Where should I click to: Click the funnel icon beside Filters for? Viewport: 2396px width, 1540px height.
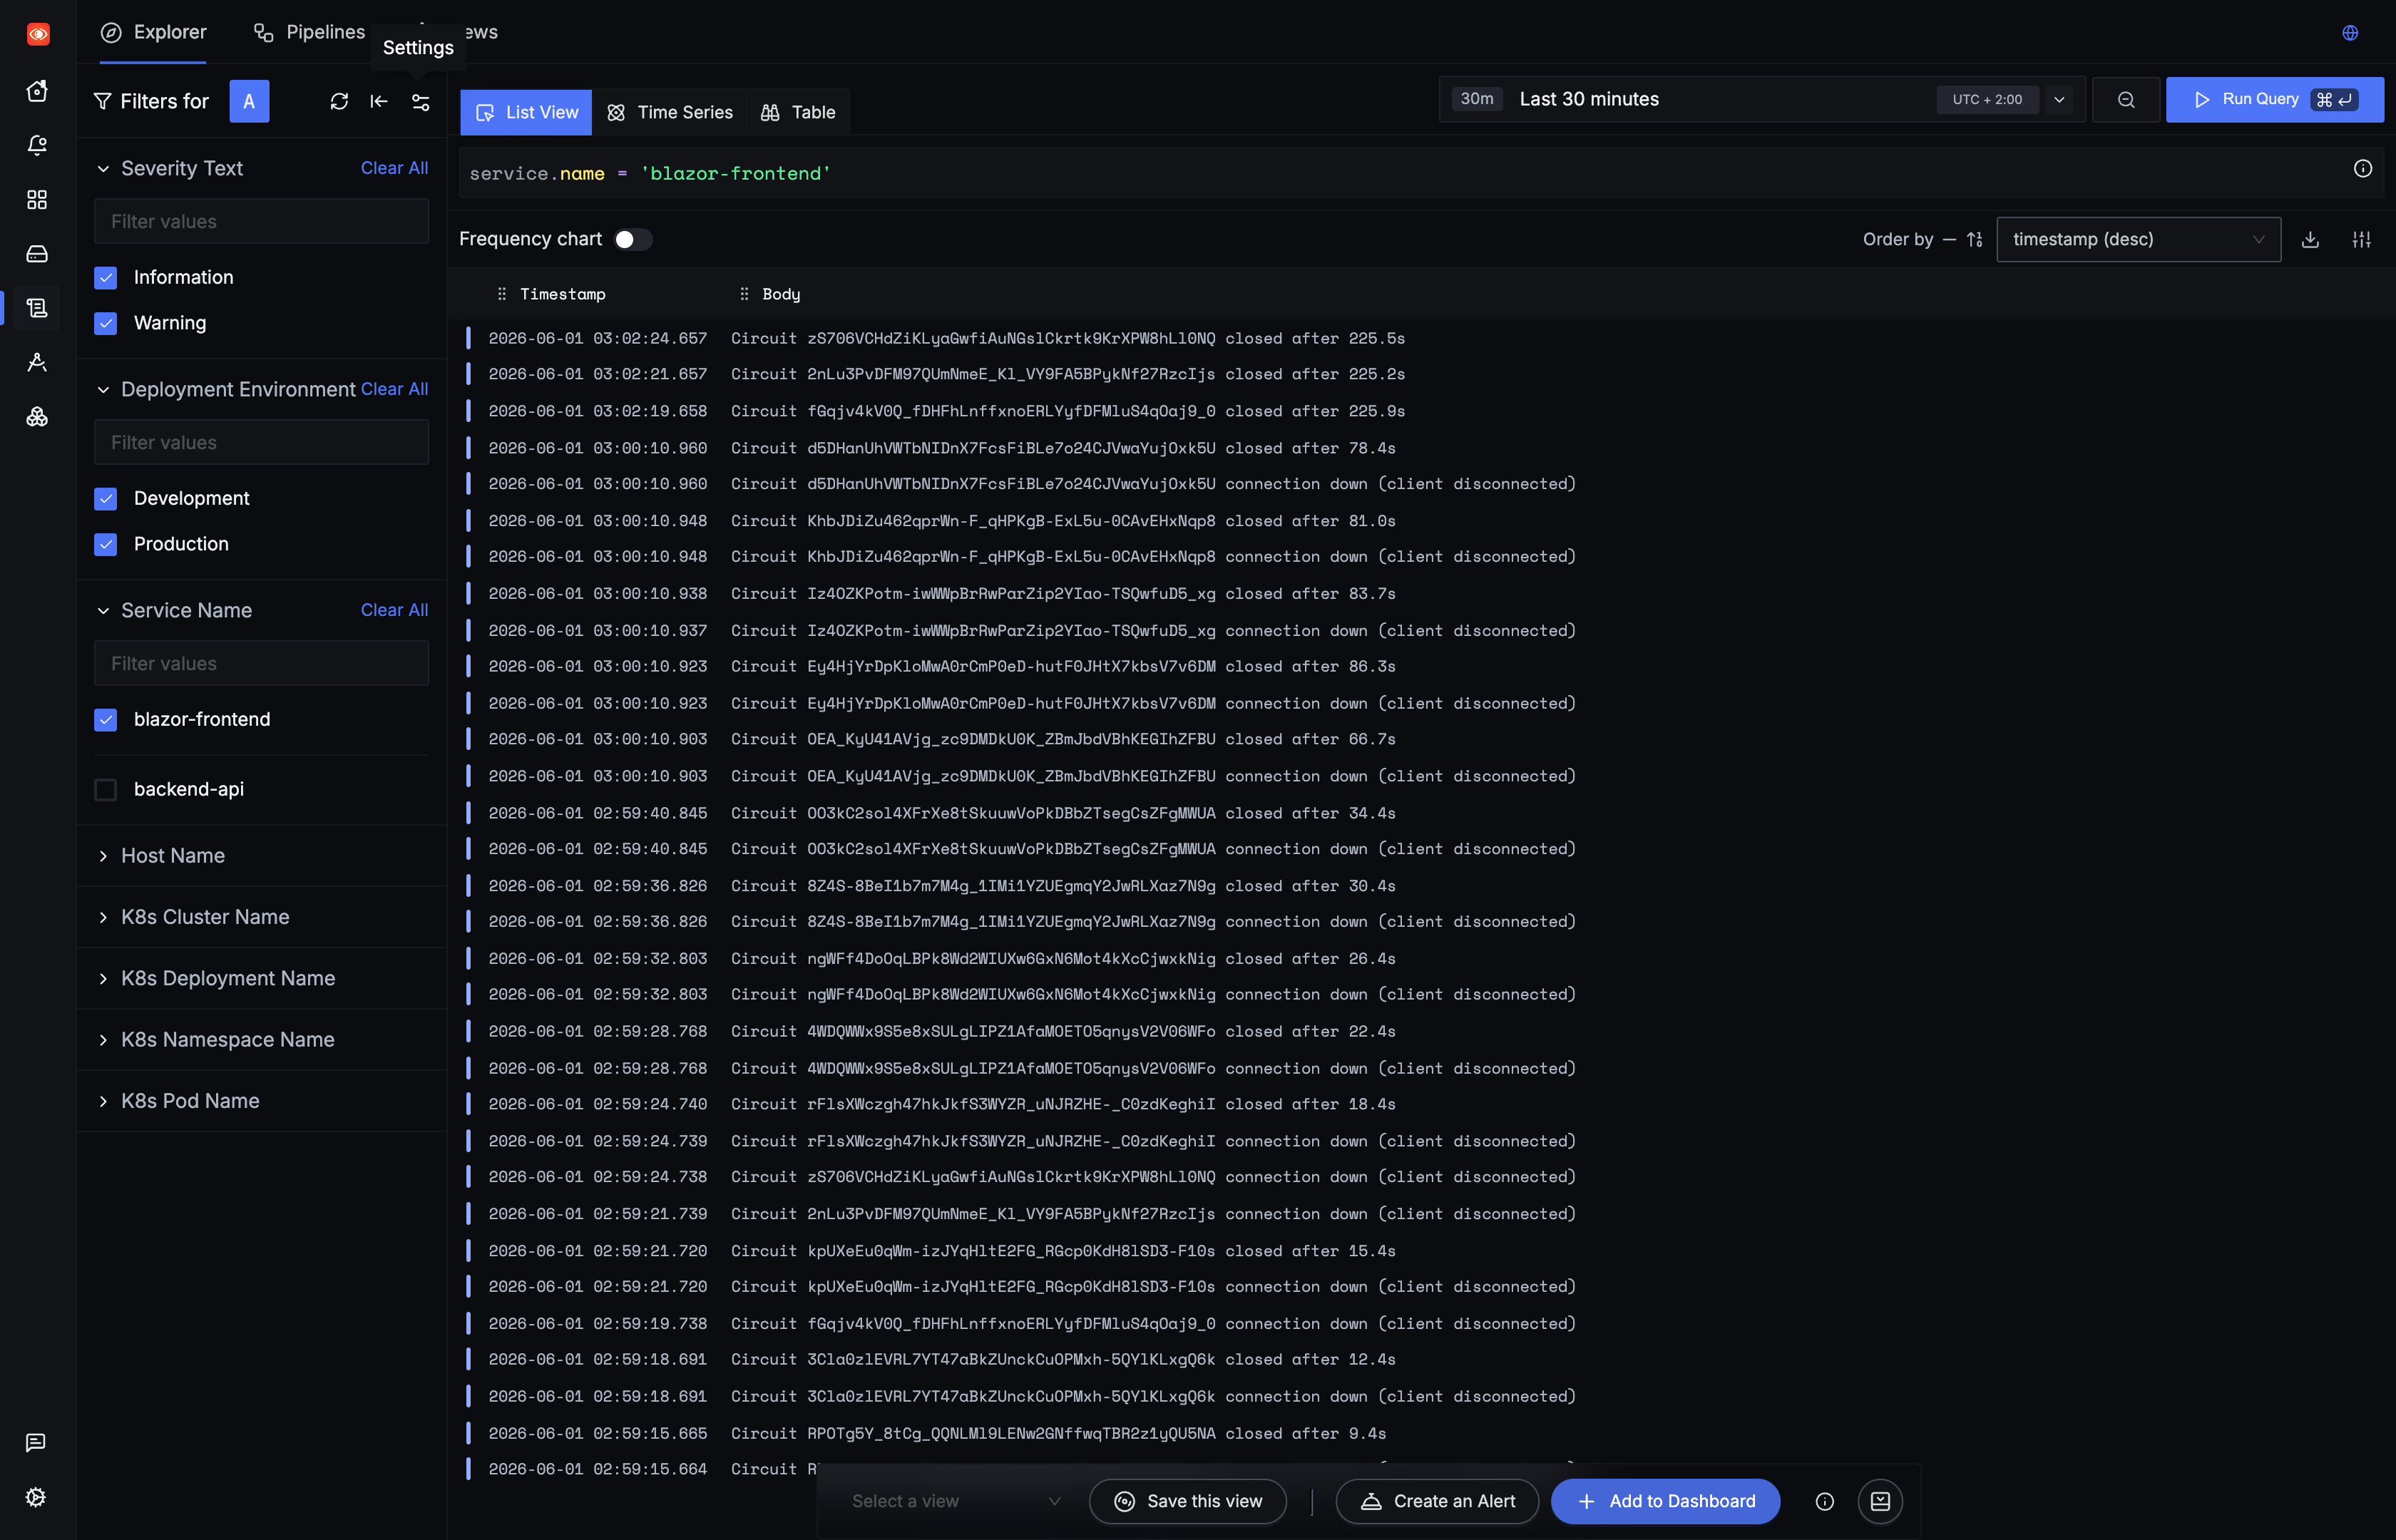[102, 101]
